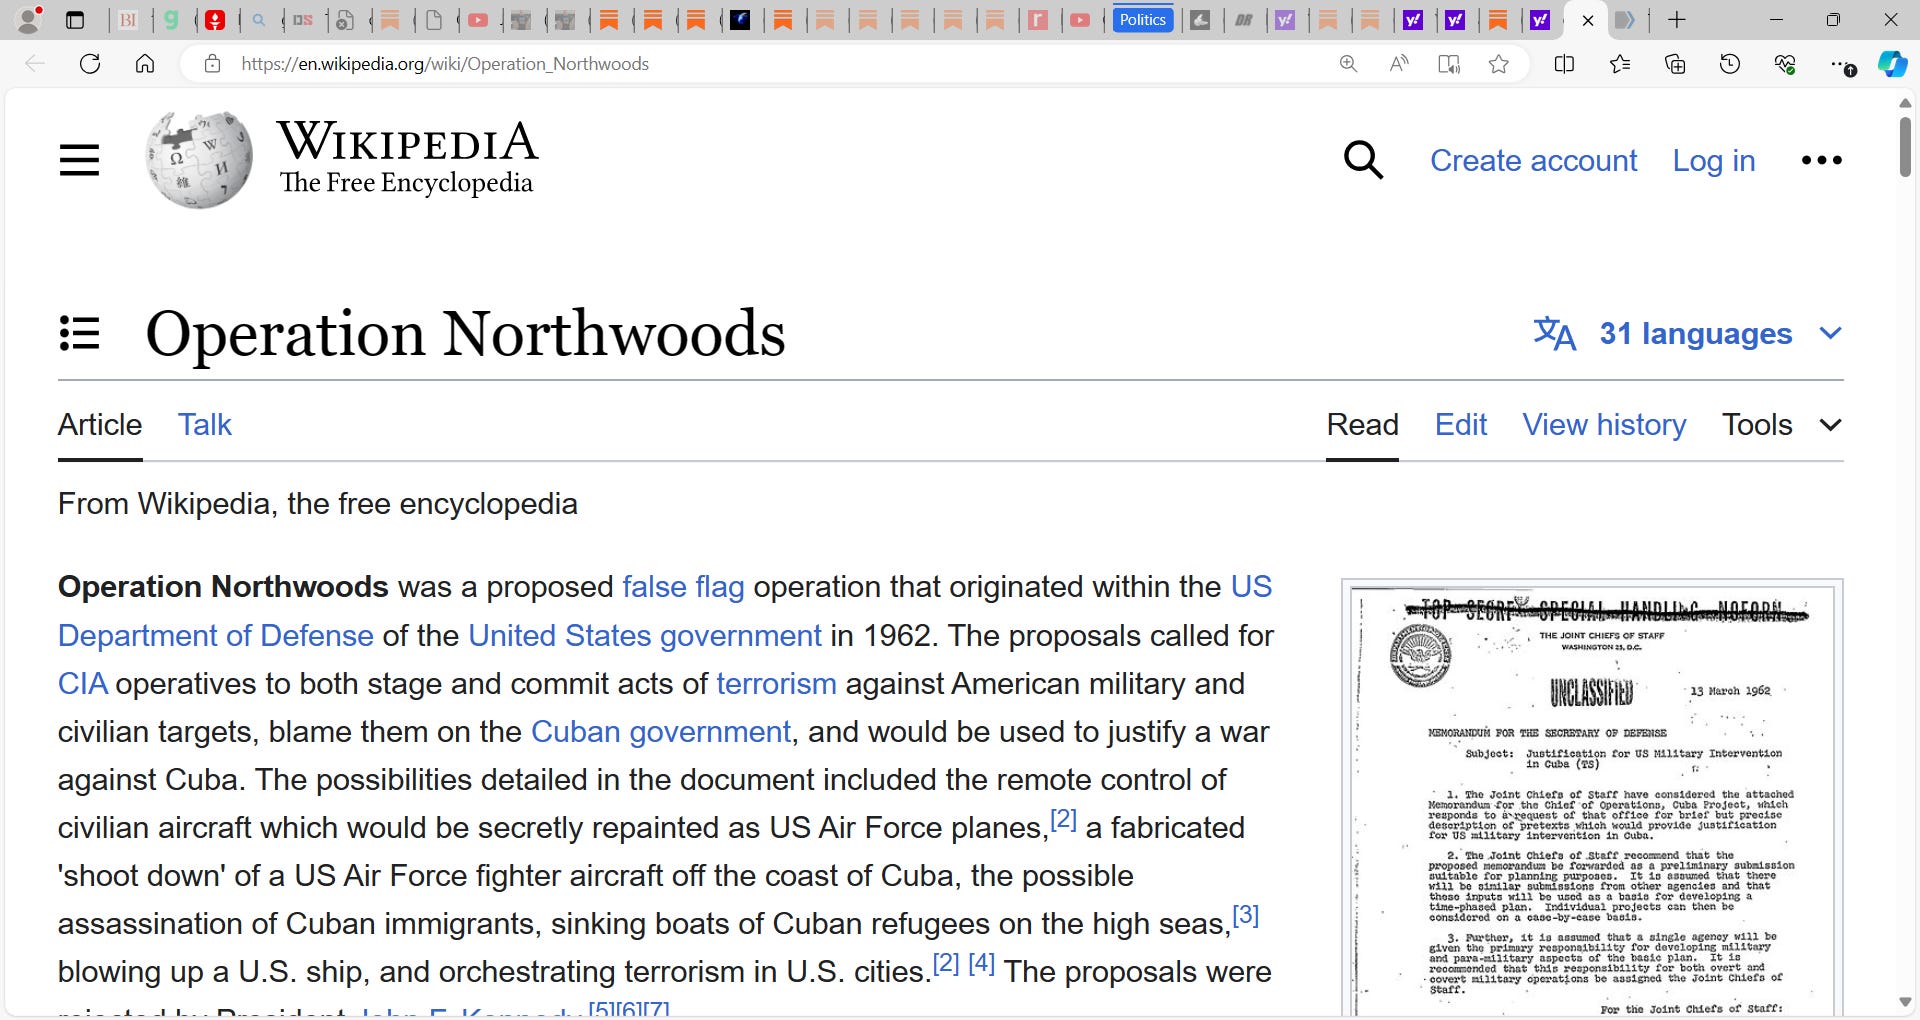
Task: Click the vertical scrollbar thumb
Action: 1905,147
